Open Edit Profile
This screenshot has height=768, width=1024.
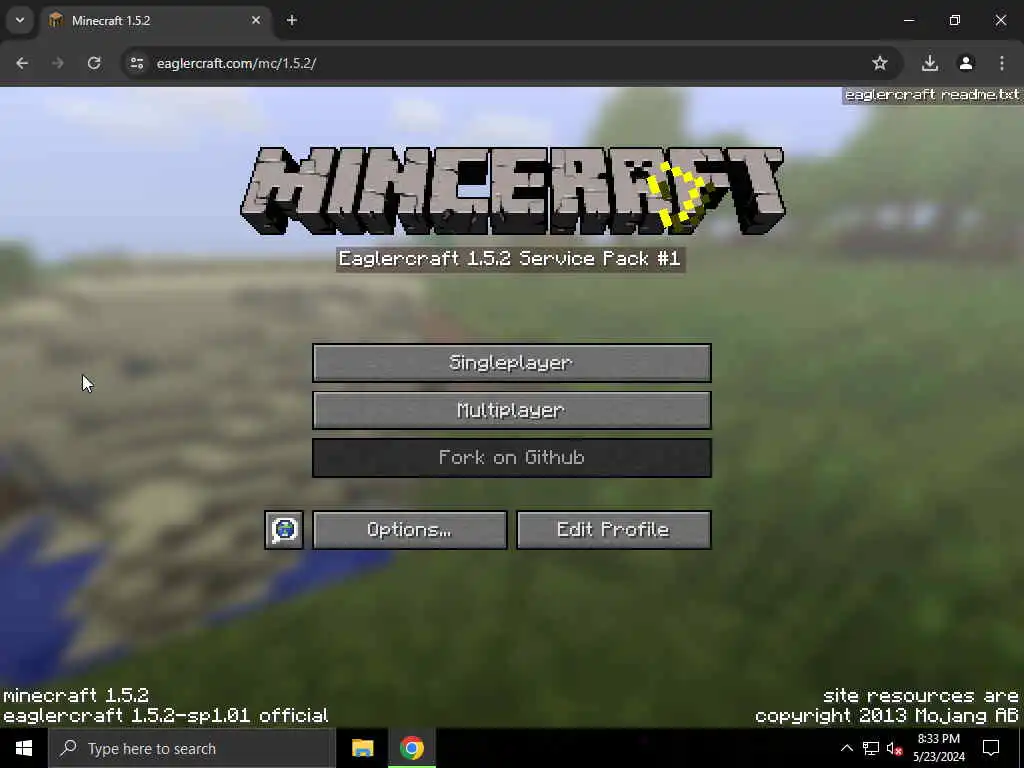click(x=613, y=530)
